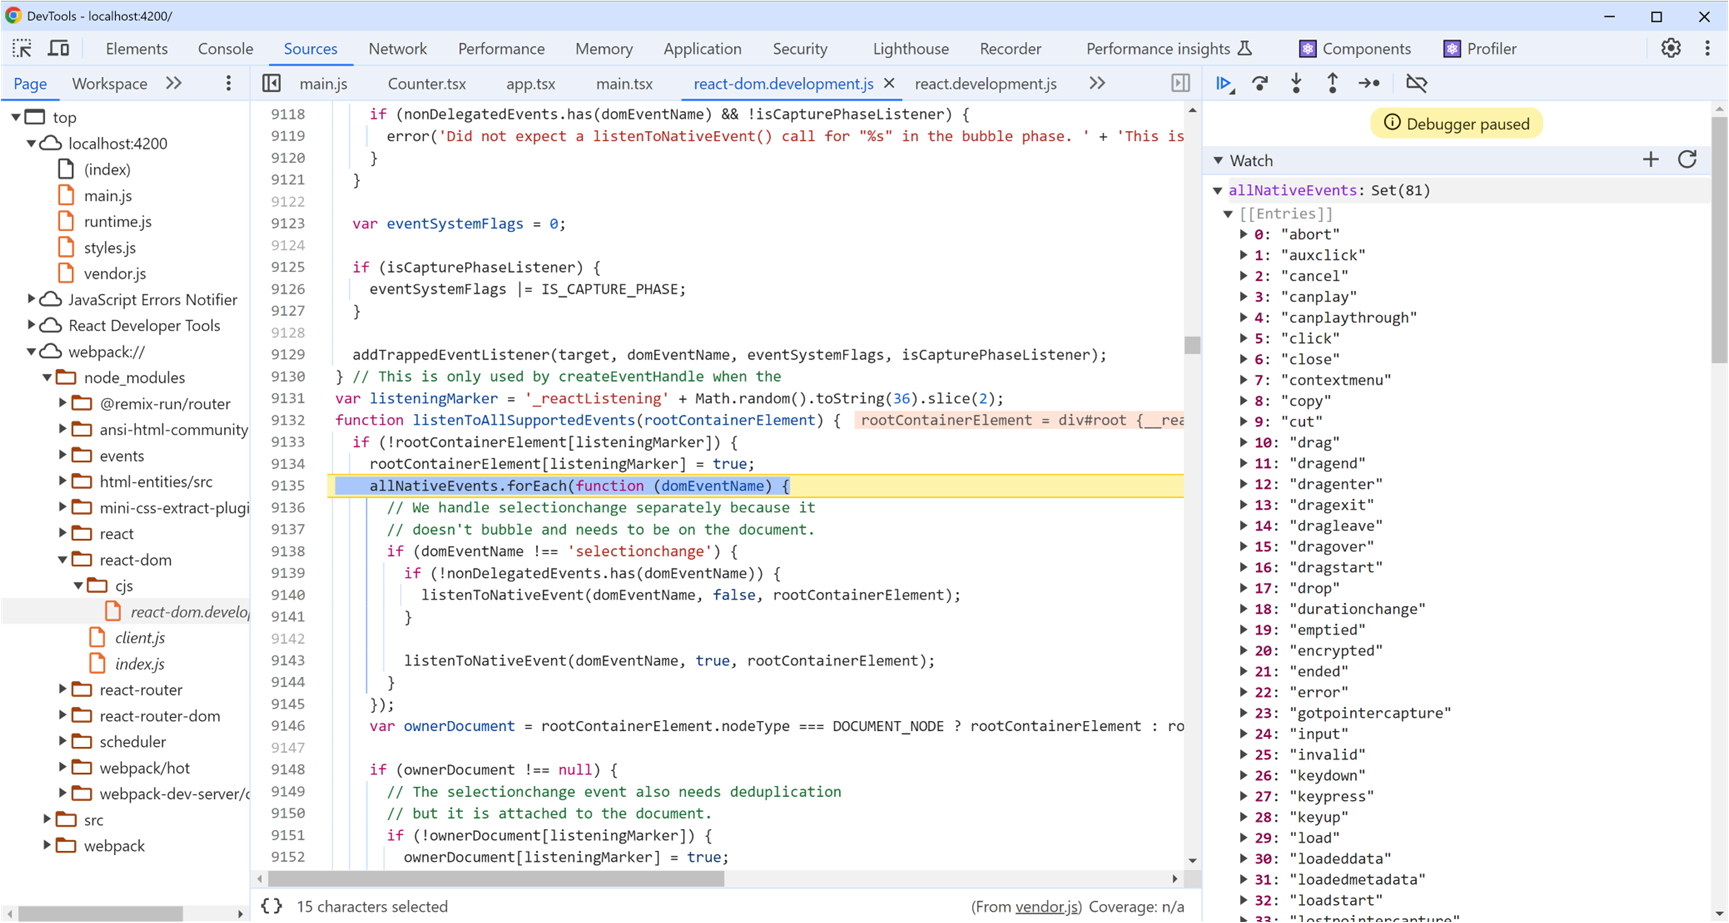This screenshot has height=923, width=1729.
Task: Set breakpoint on line number 9135
Action: point(288,485)
